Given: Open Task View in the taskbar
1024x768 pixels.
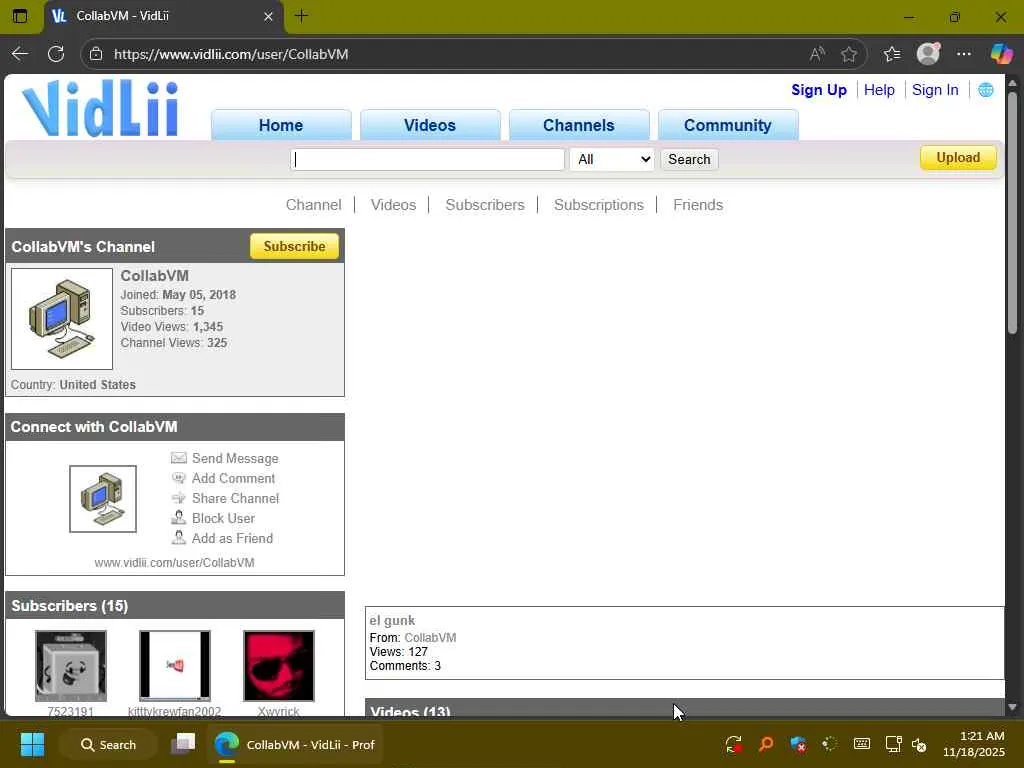Looking at the screenshot, I should pos(183,744).
